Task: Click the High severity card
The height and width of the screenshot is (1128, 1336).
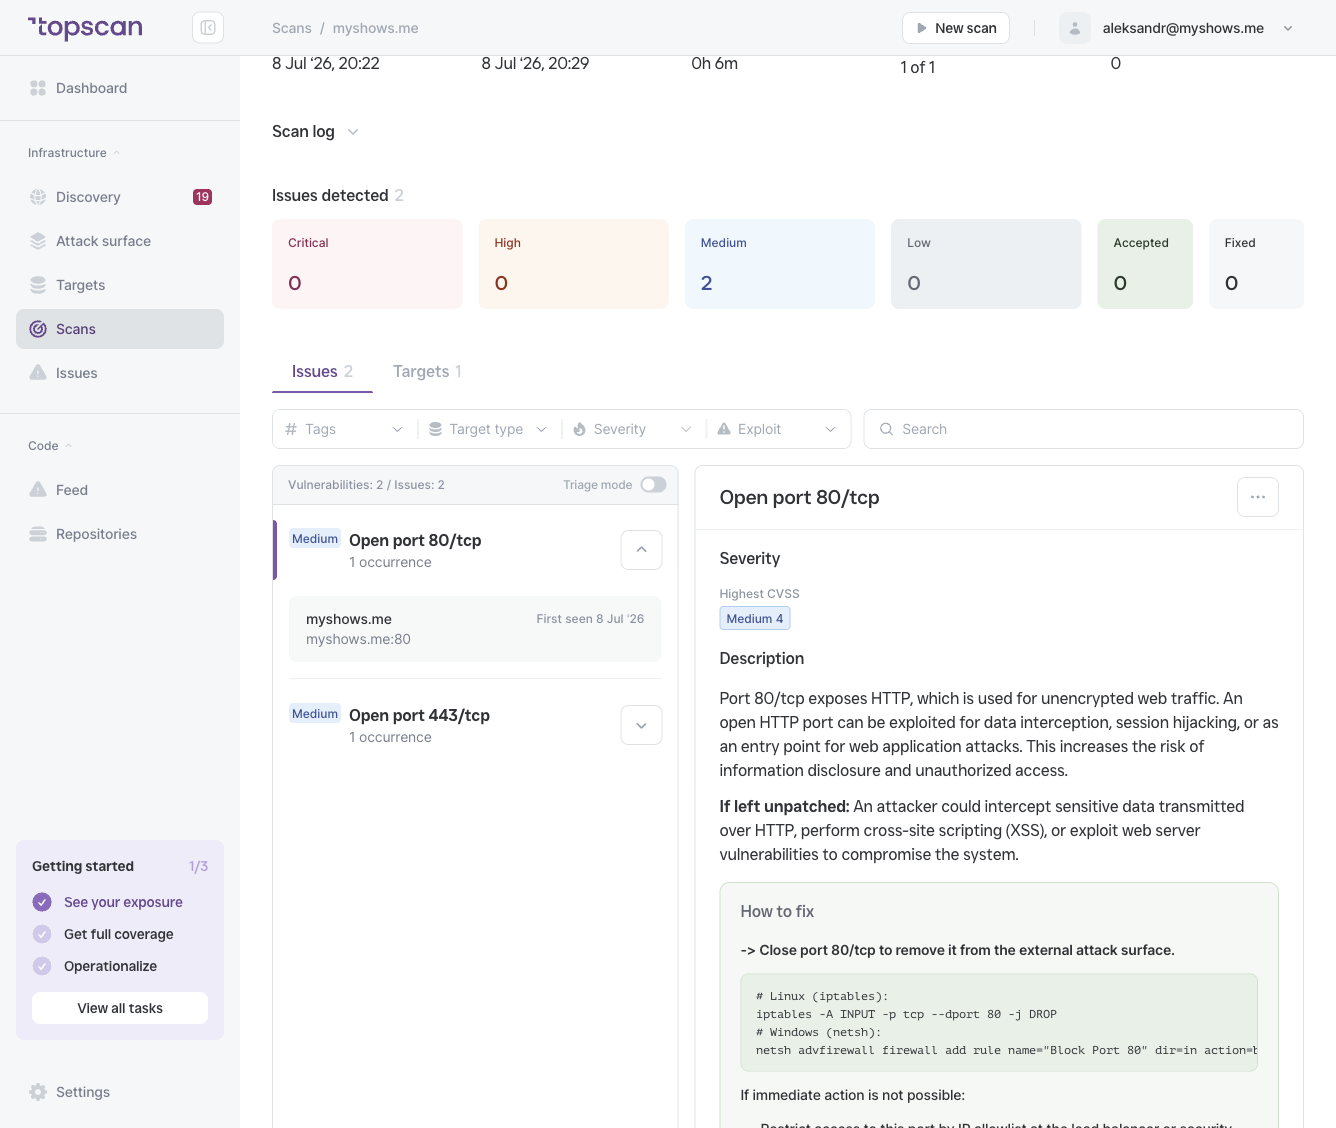Action: pyautogui.click(x=574, y=264)
